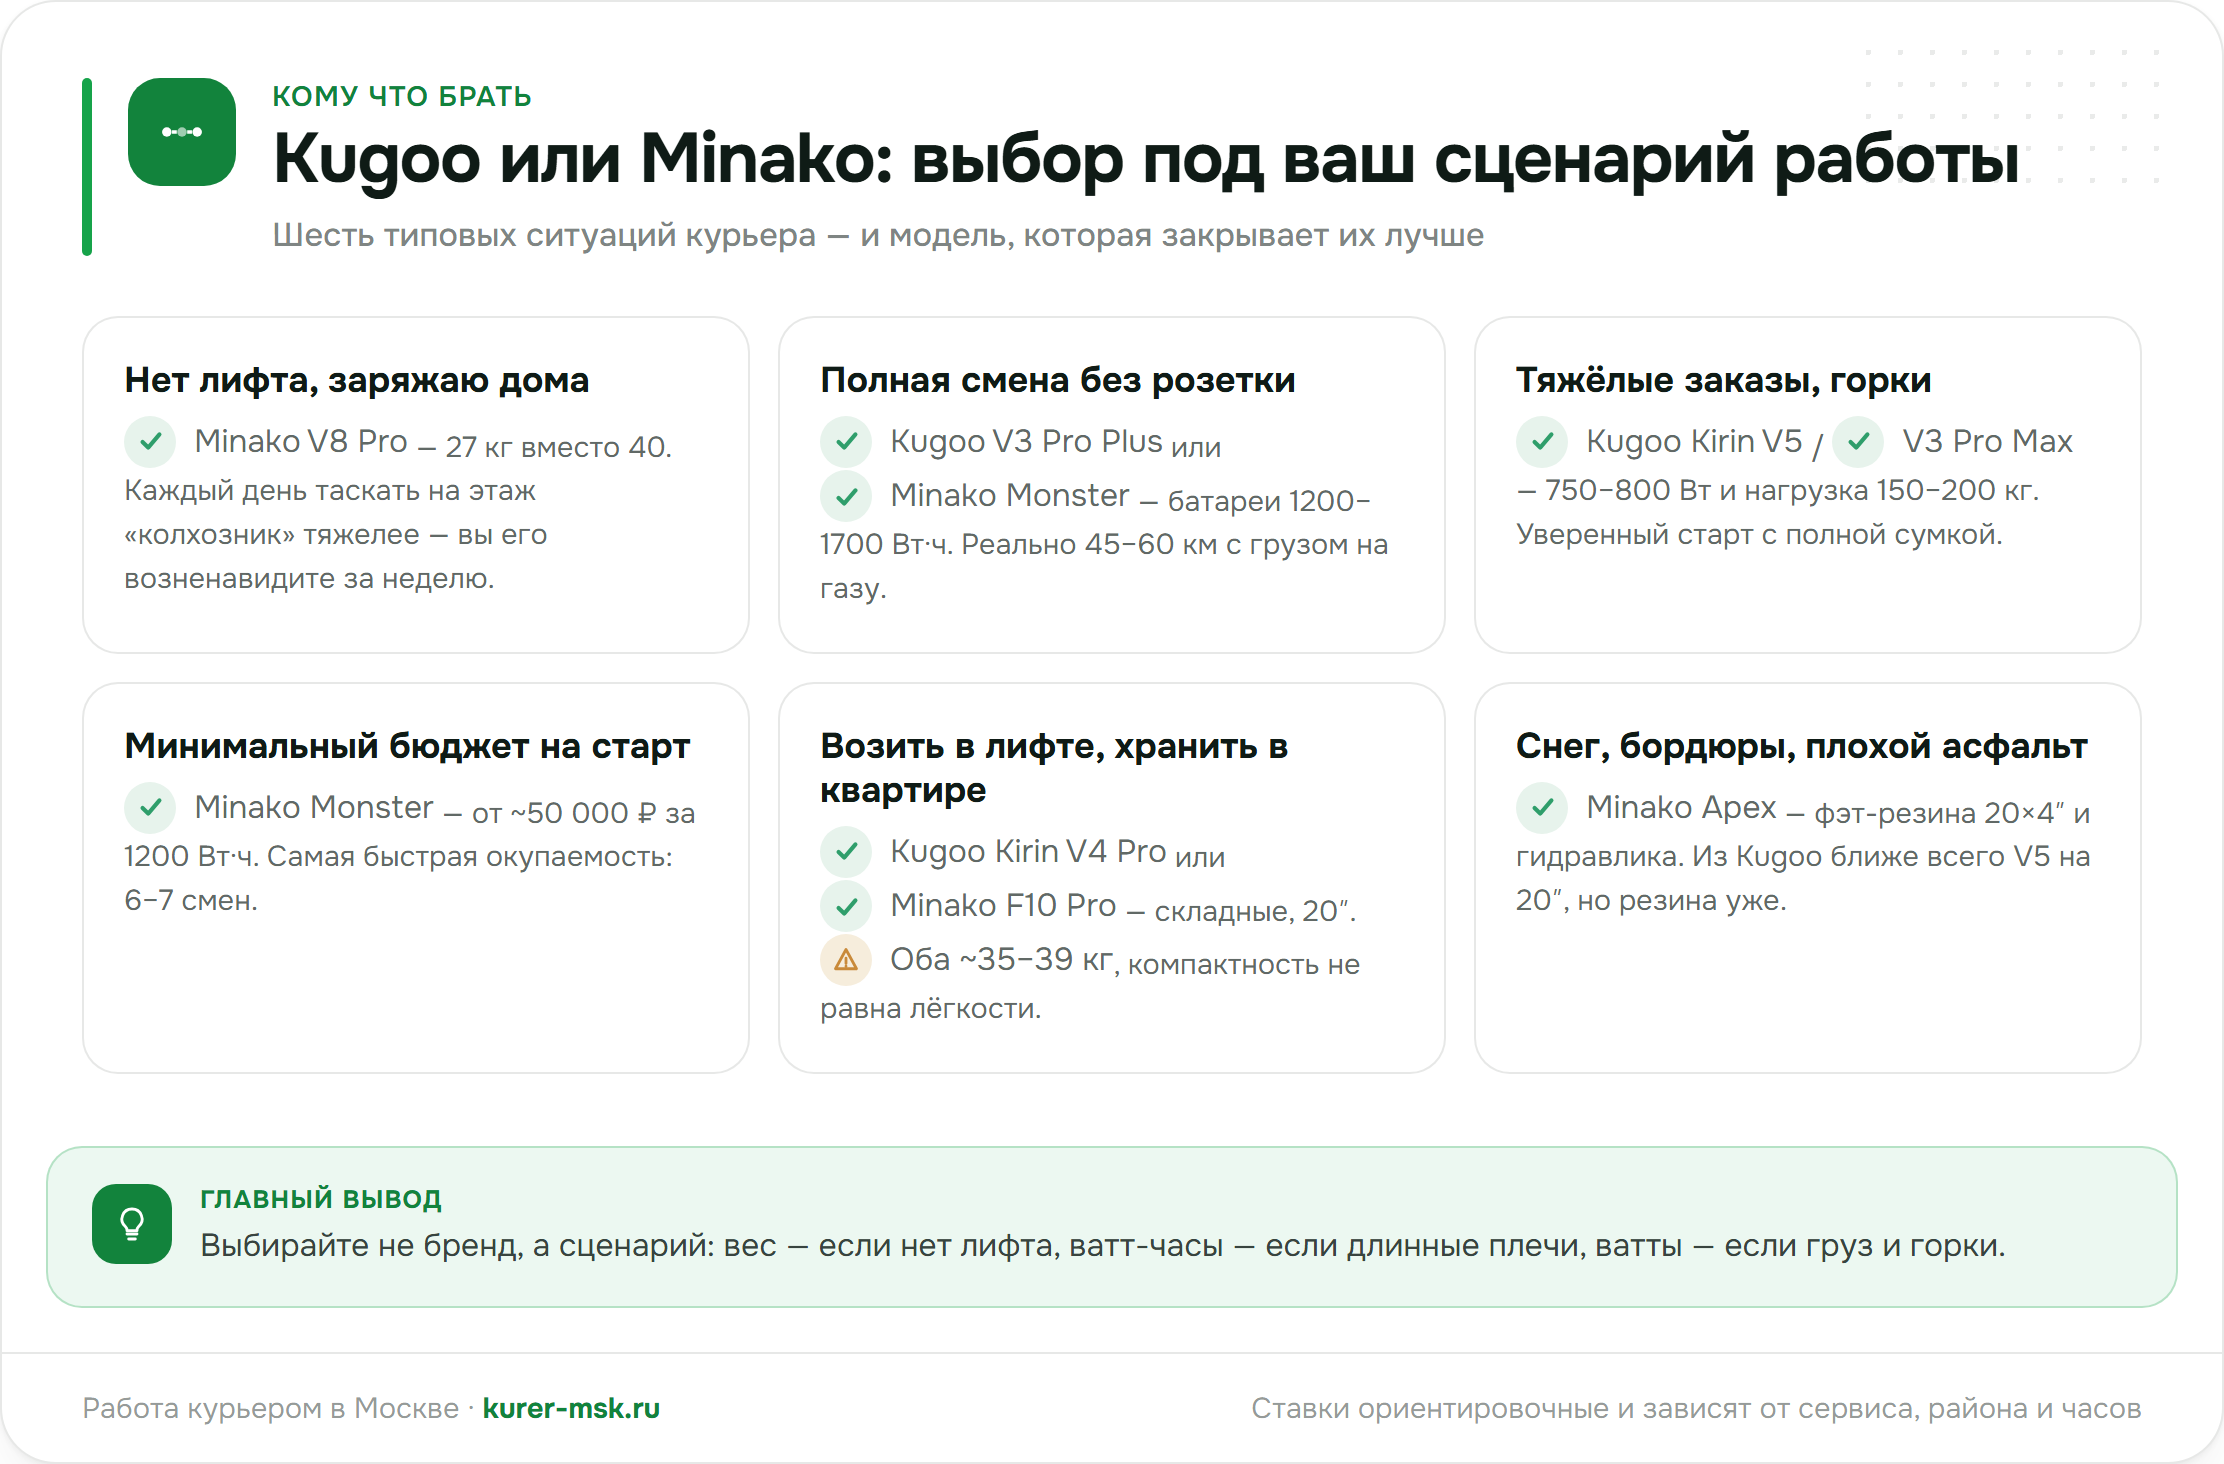Click the heading Снег, бордюры, плохой асфальт
This screenshot has width=2224, height=1464.
(x=1802, y=746)
